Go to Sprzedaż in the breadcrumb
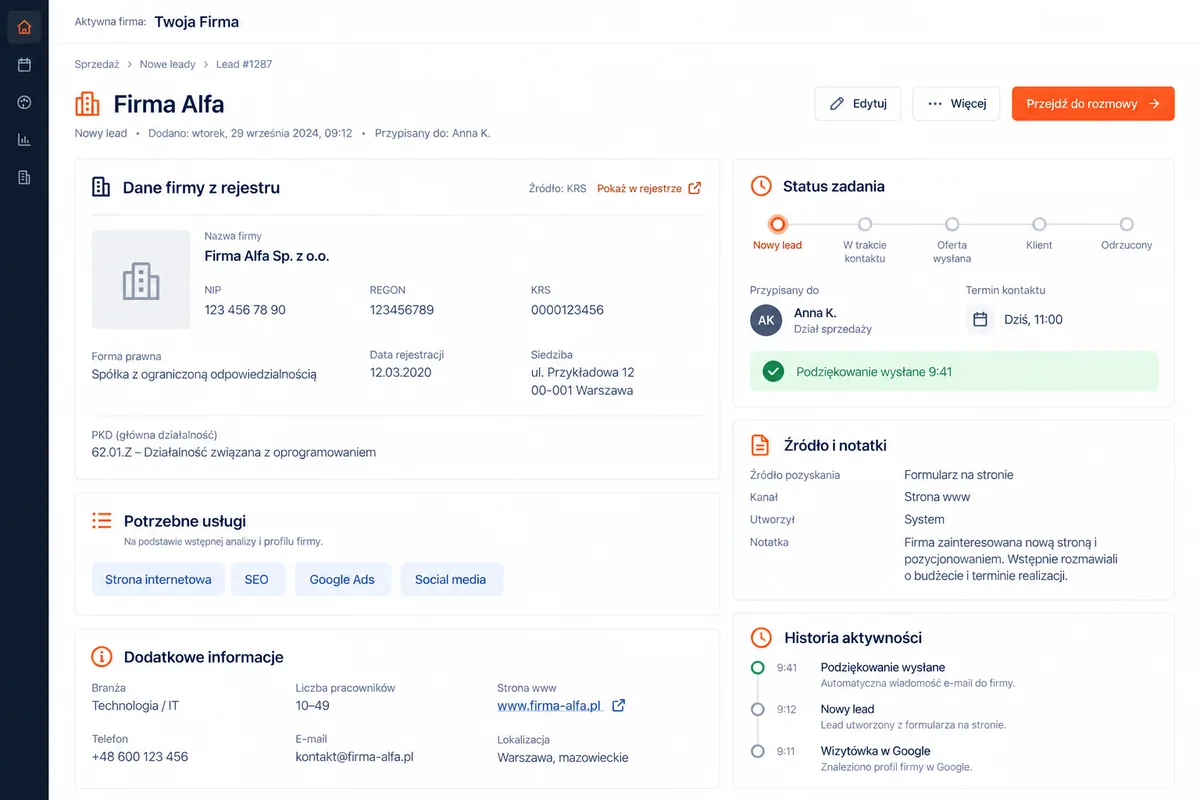This screenshot has height=800, width=1200. 97,64
